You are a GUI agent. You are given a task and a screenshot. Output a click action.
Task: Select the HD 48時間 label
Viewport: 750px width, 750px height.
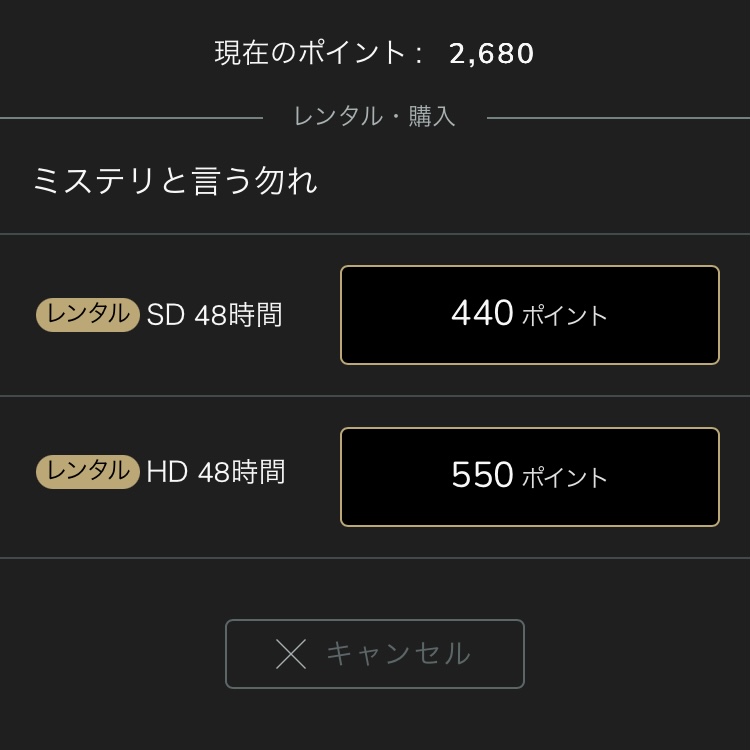(216, 472)
